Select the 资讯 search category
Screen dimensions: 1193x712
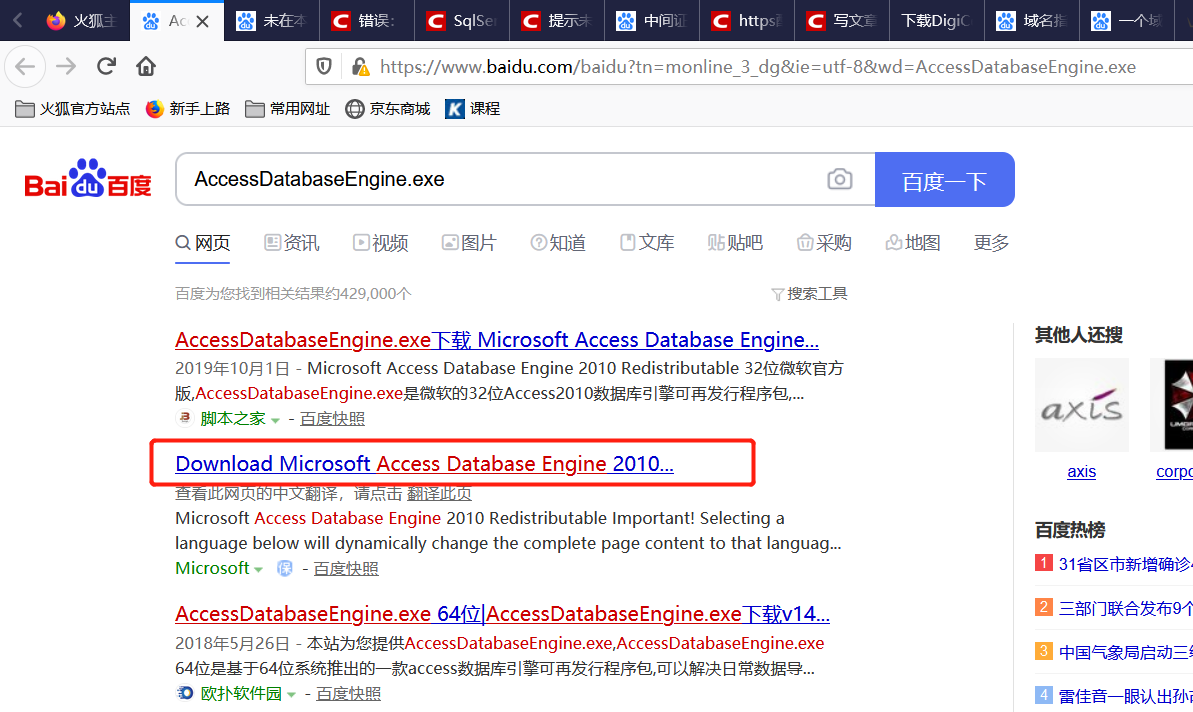(x=292, y=243)
